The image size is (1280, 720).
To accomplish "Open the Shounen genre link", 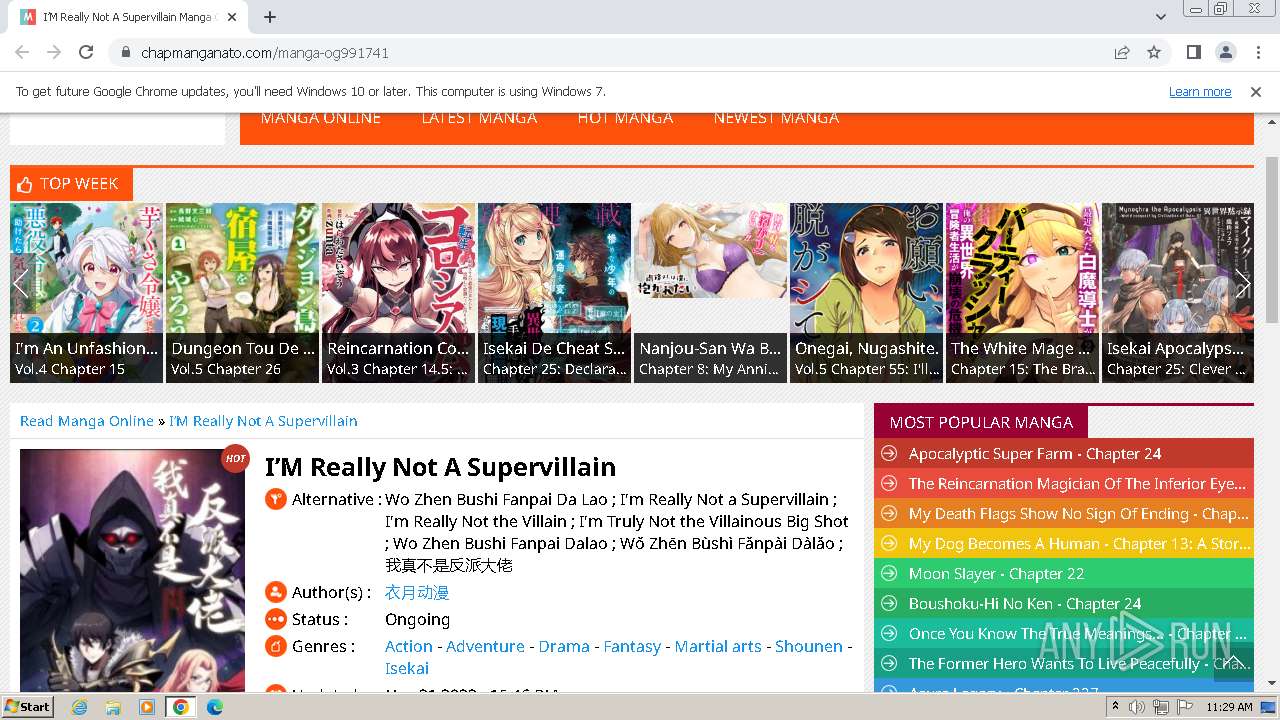I will click(809, 646).
